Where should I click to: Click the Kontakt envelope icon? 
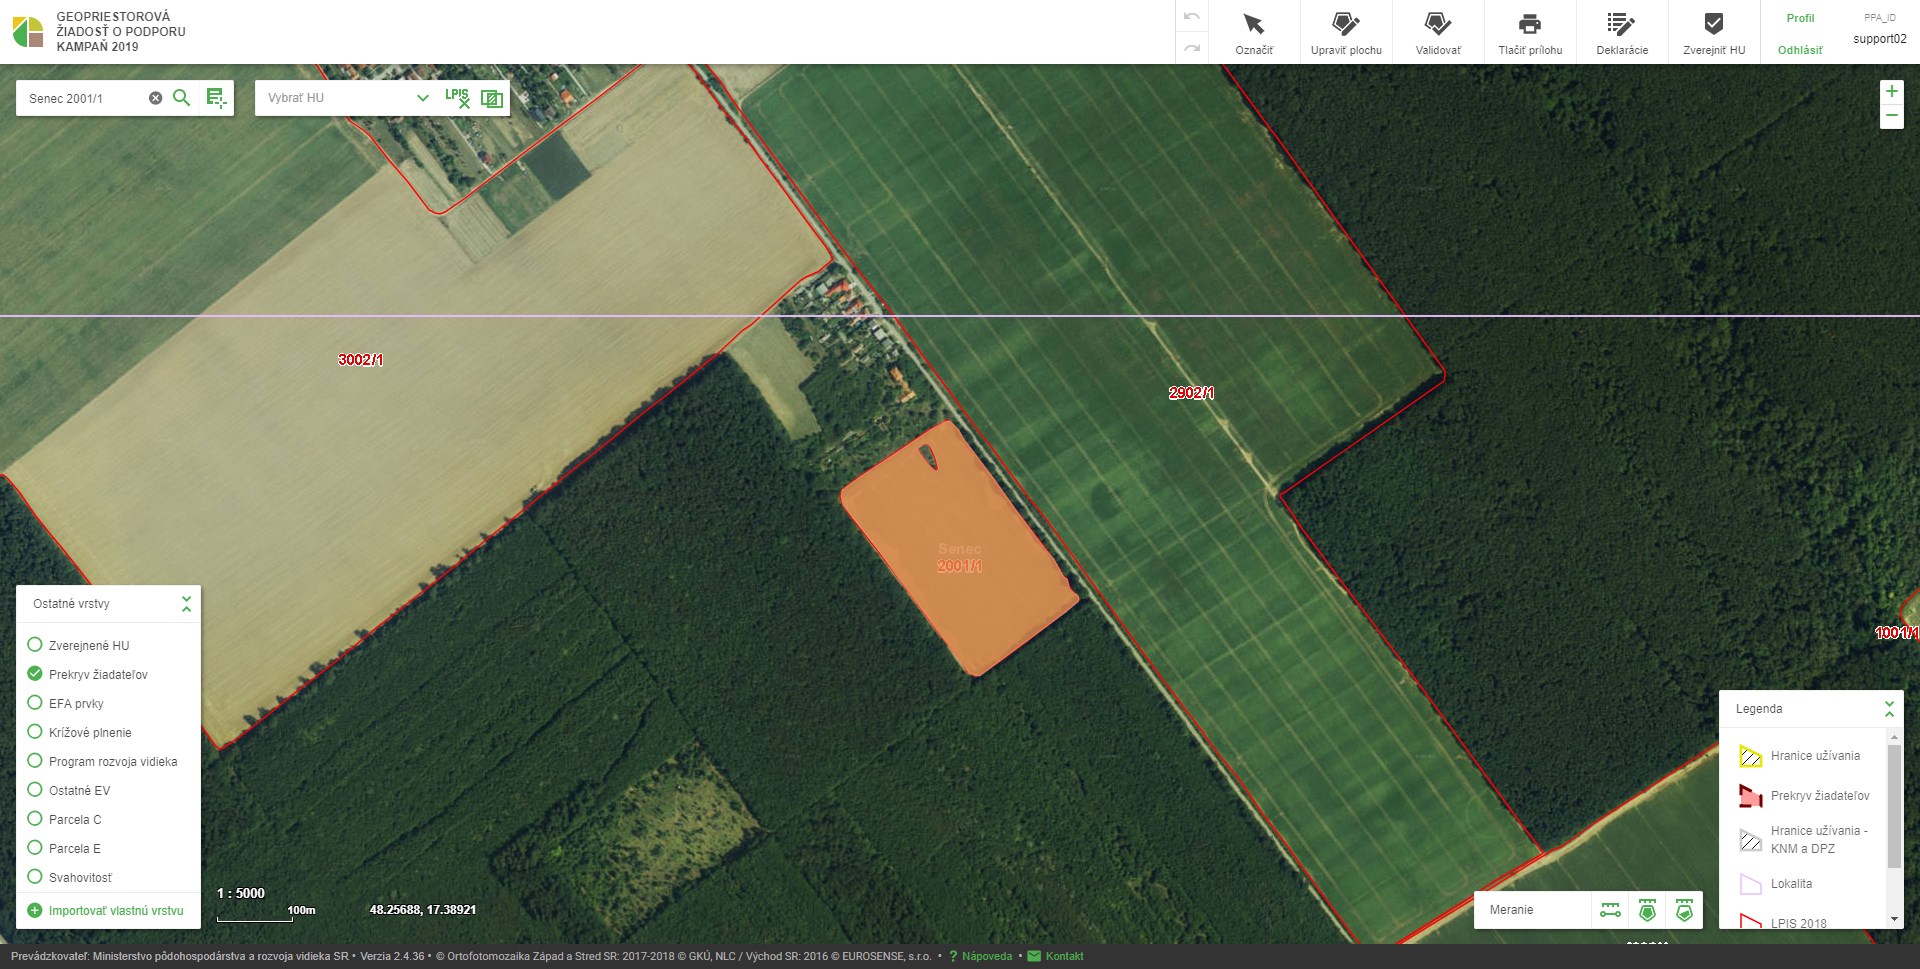click(x=1034, y=956)
